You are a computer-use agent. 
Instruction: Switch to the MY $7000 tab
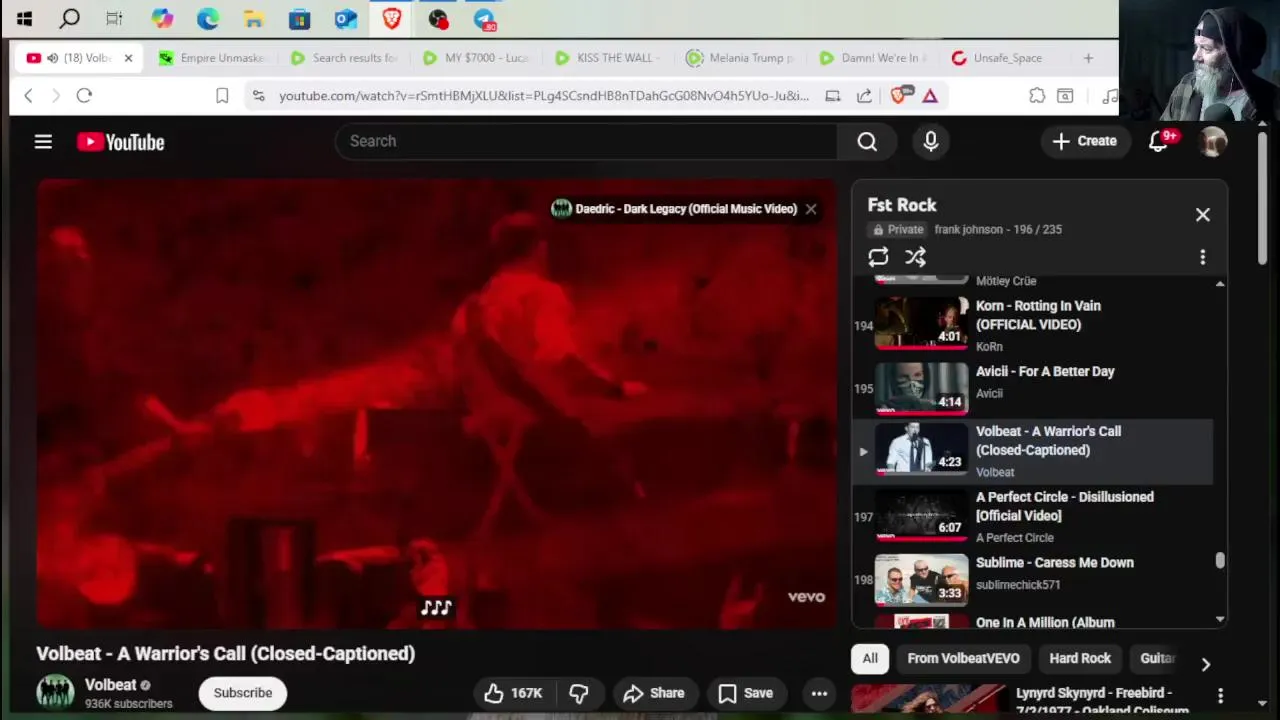pyautogui.click(x=475, y=58)
